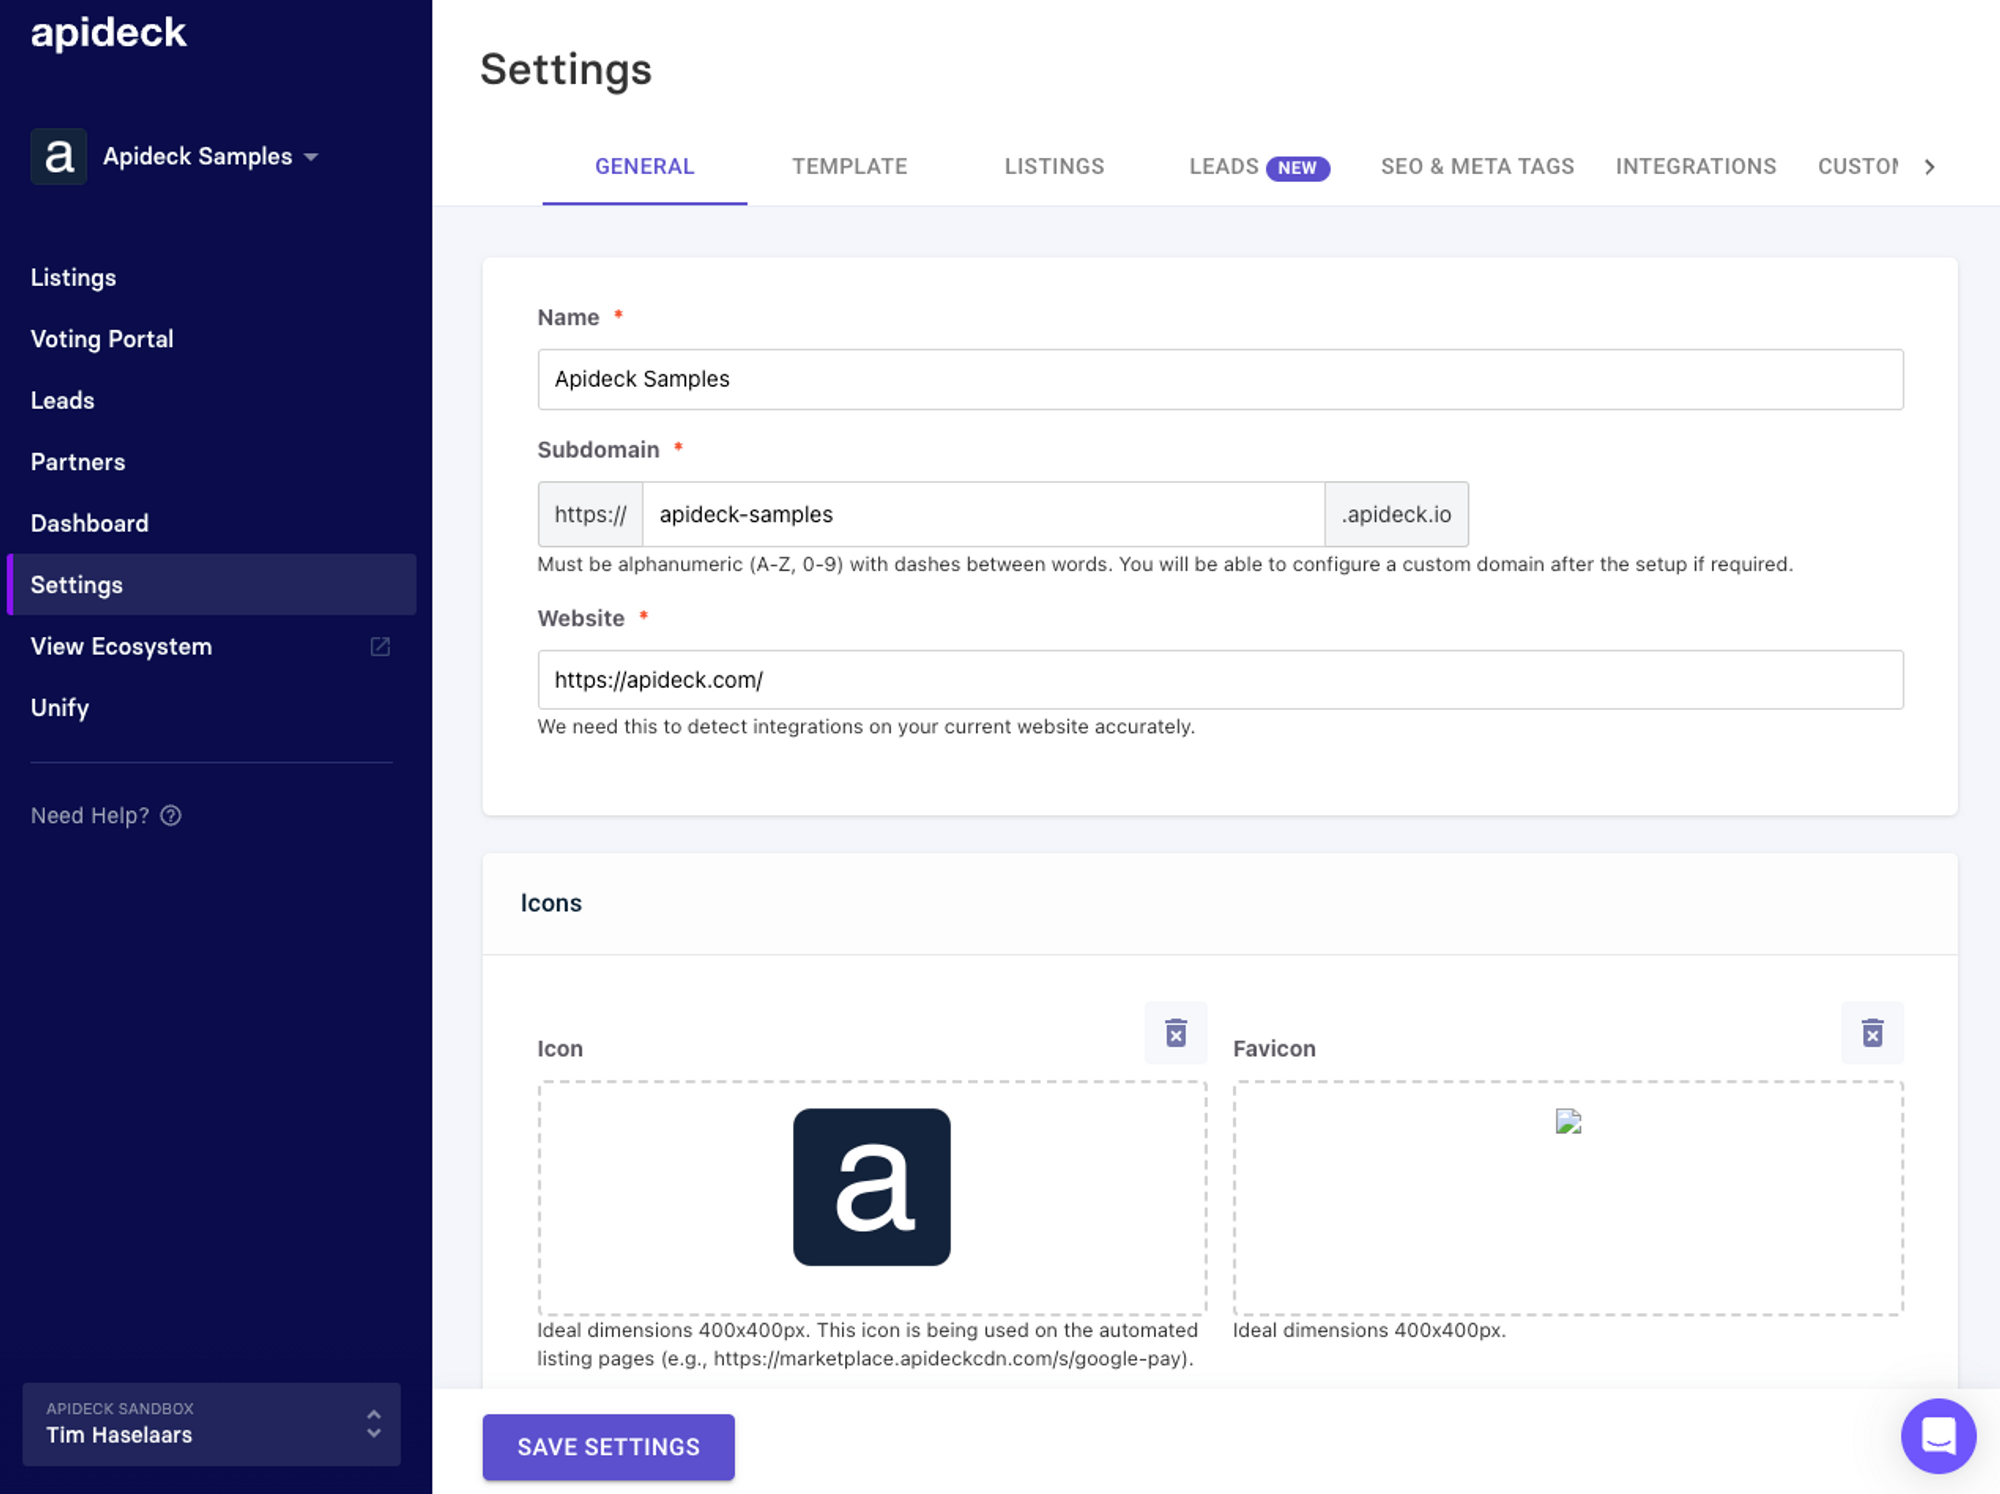
Task: Open View Ecosystem link
Action: tap(121, 646)
